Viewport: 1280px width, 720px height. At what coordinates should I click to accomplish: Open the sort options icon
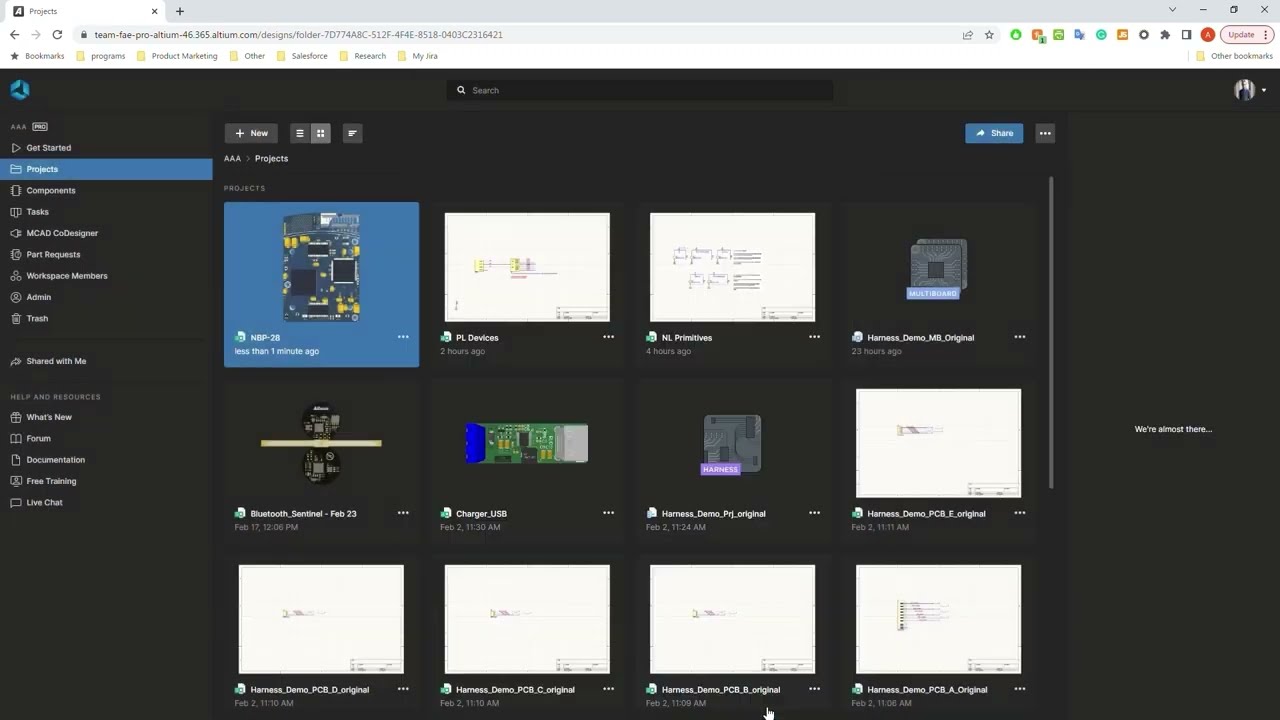[x=352, y=133]
